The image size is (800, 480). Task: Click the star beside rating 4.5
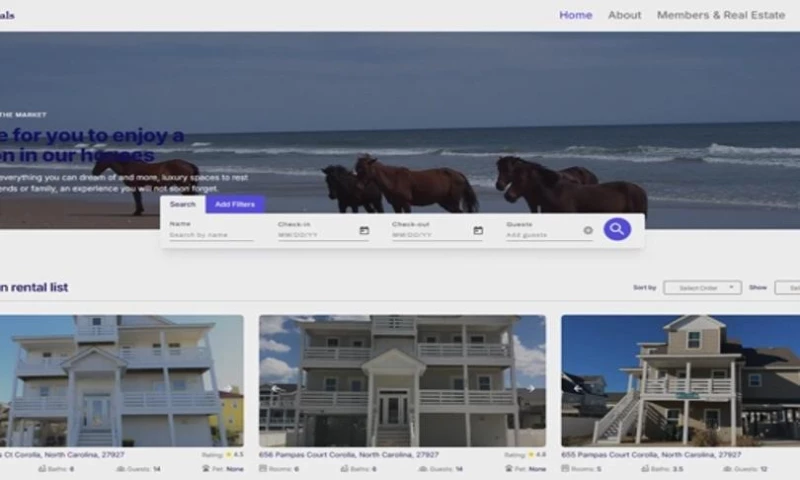[229, 454]
